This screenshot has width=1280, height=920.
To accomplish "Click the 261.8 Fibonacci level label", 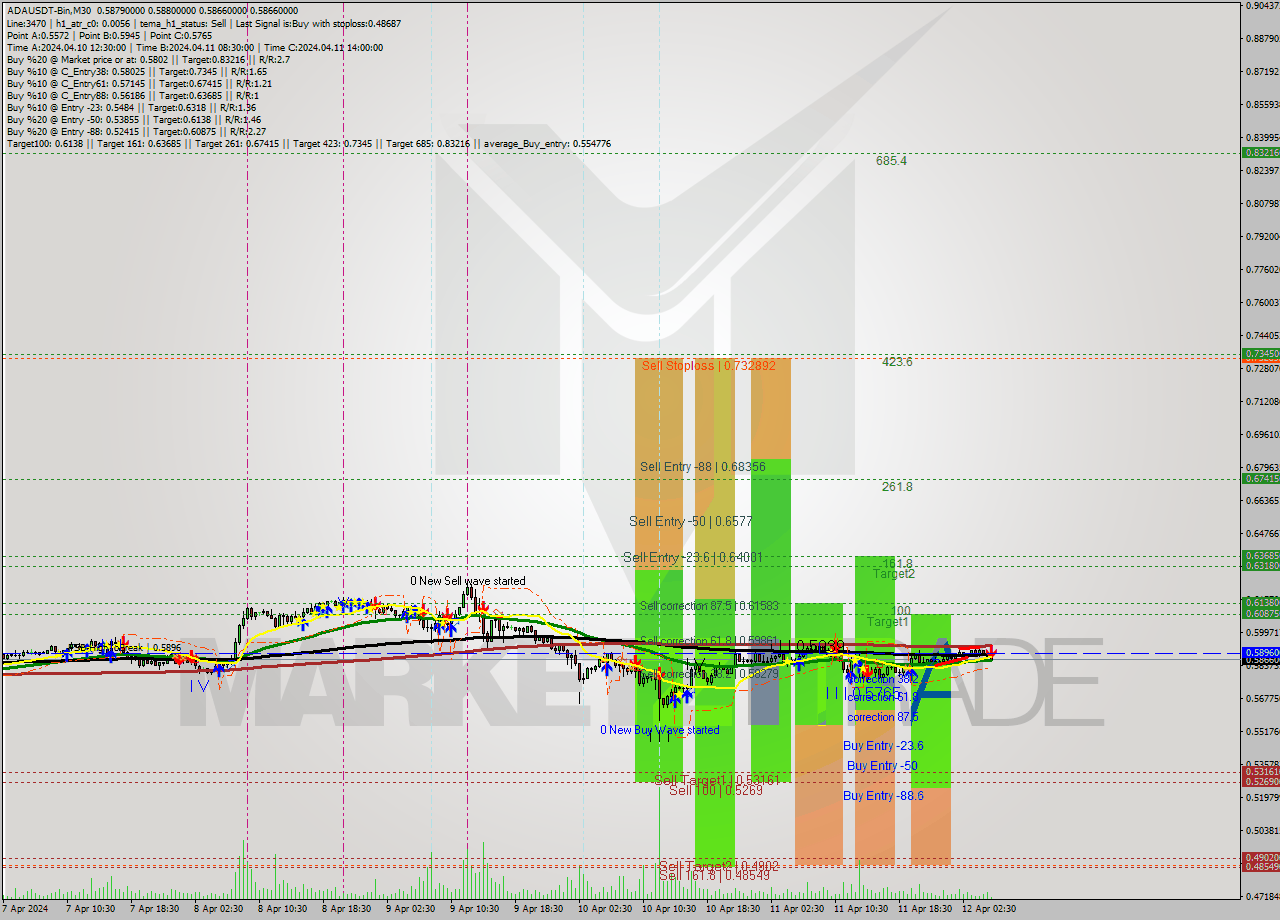I will (x=897, y=487).
